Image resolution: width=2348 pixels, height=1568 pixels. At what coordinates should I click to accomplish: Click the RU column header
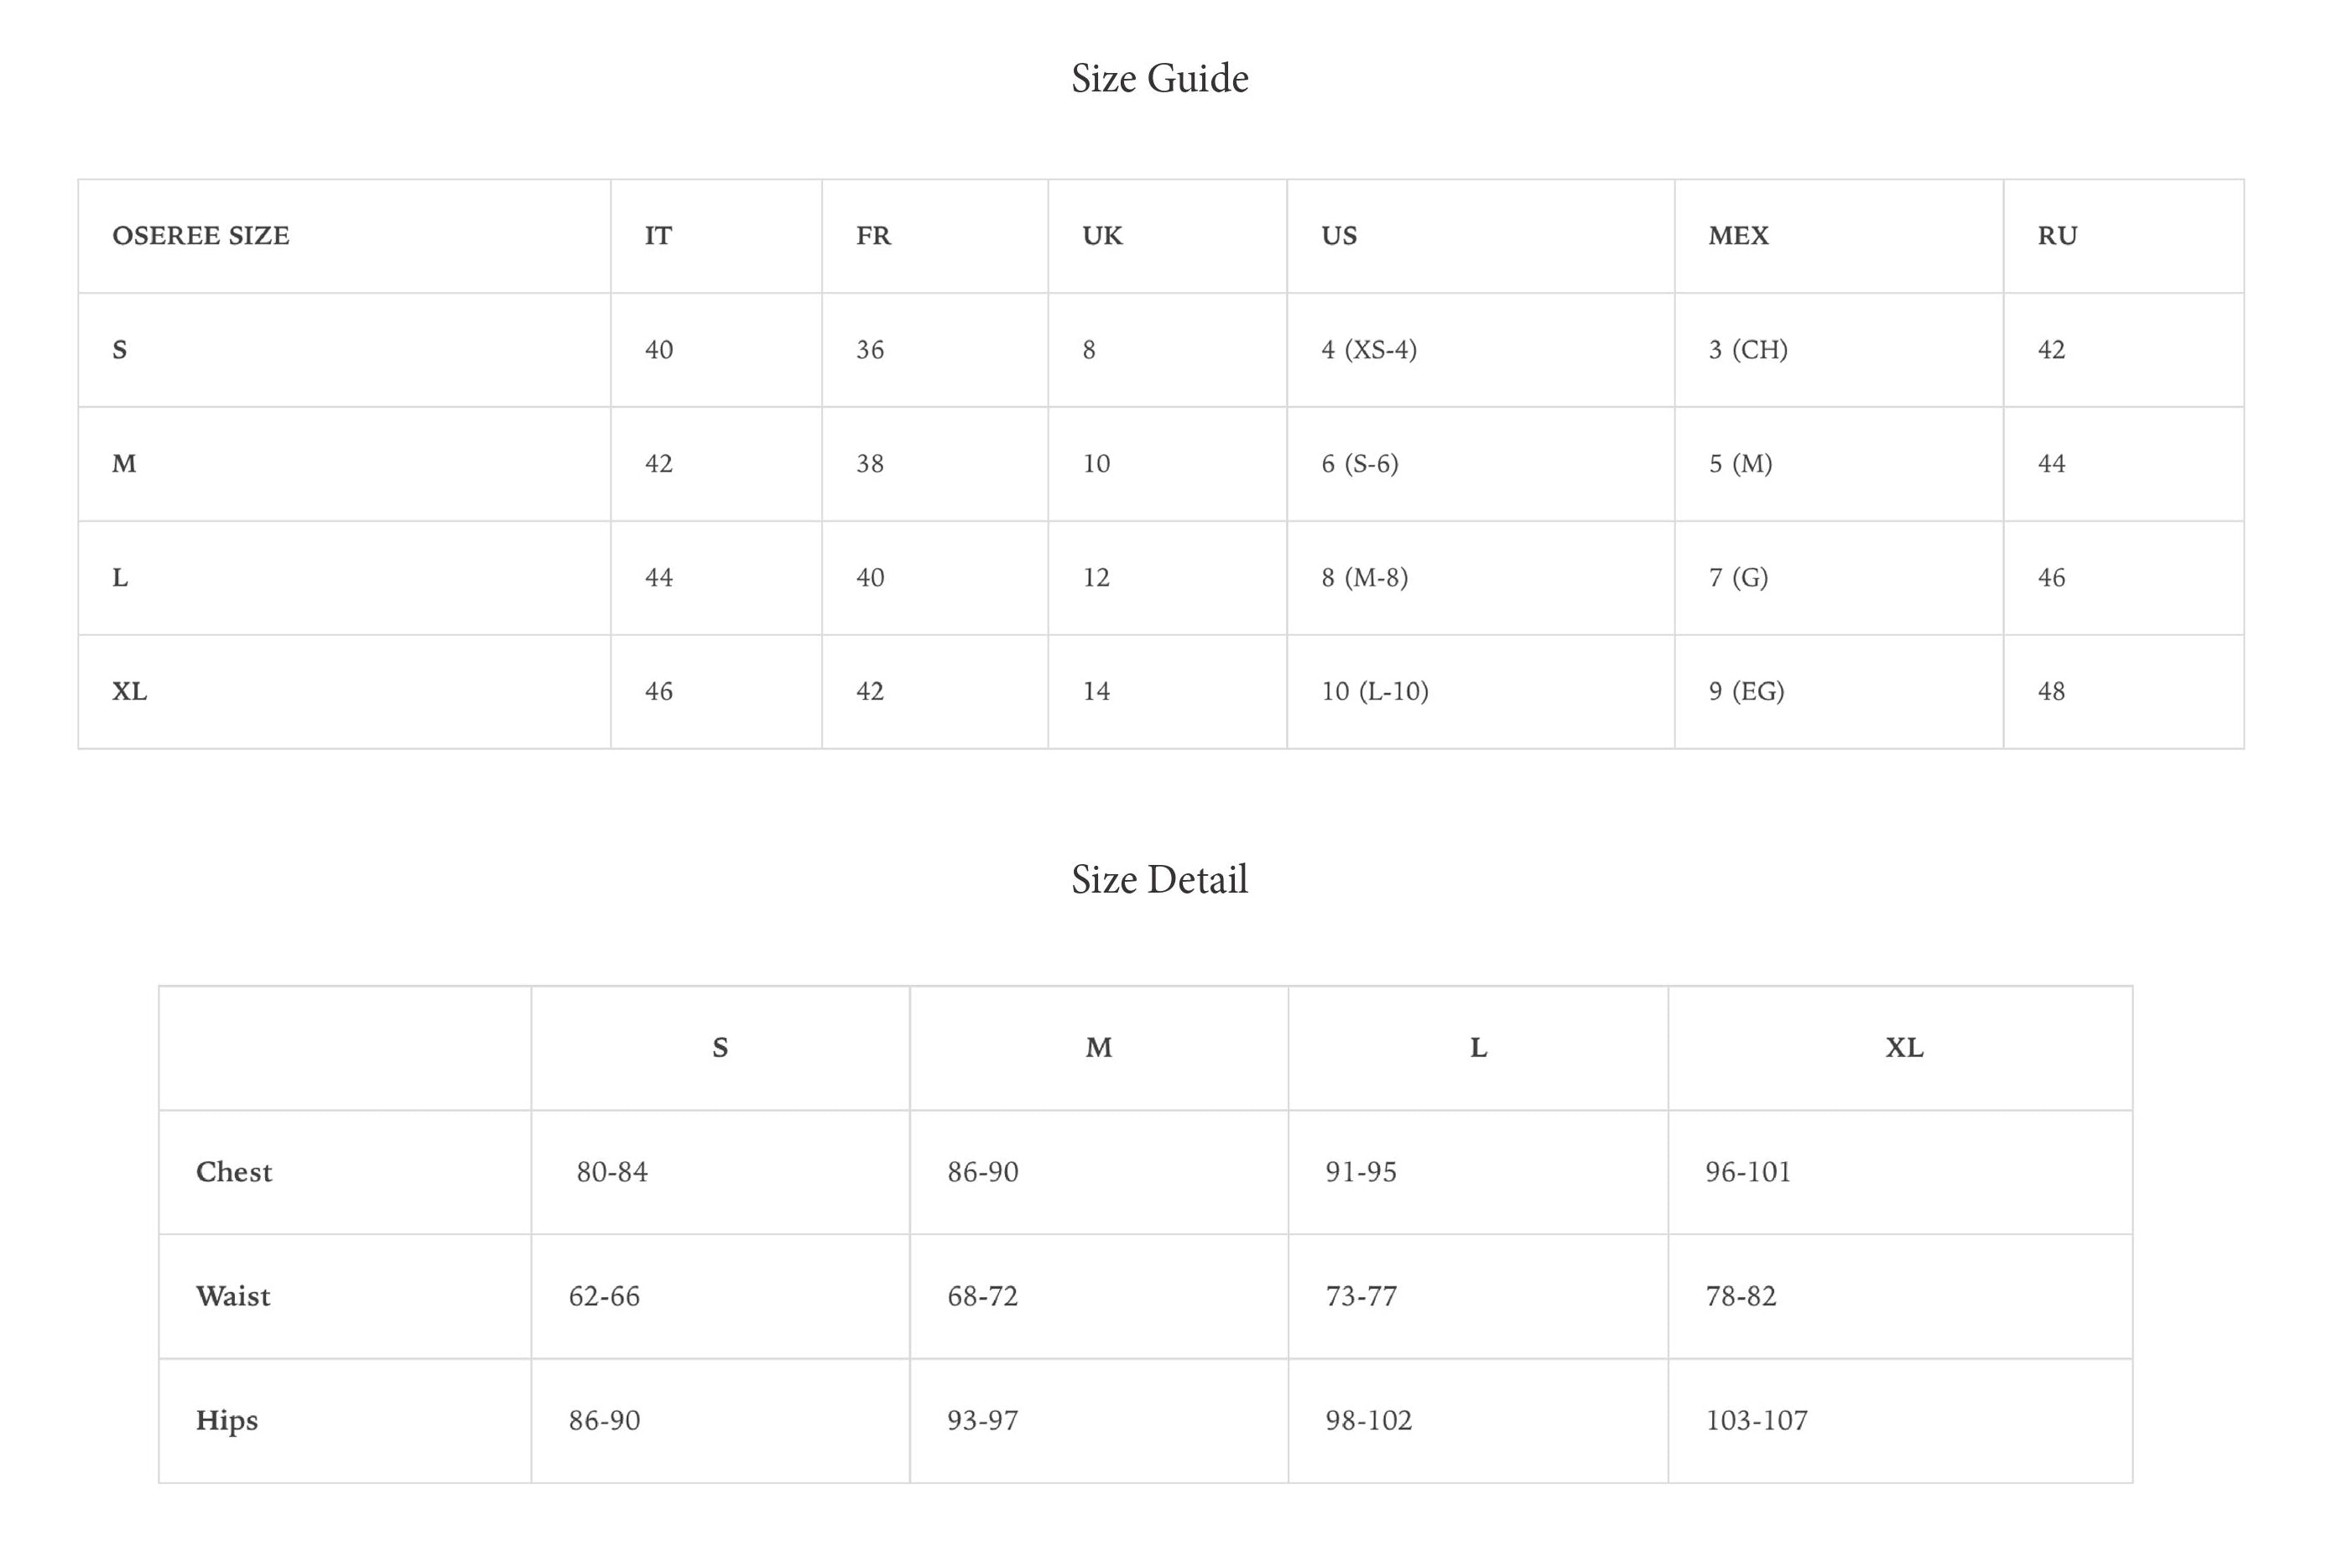[2057, 236]
